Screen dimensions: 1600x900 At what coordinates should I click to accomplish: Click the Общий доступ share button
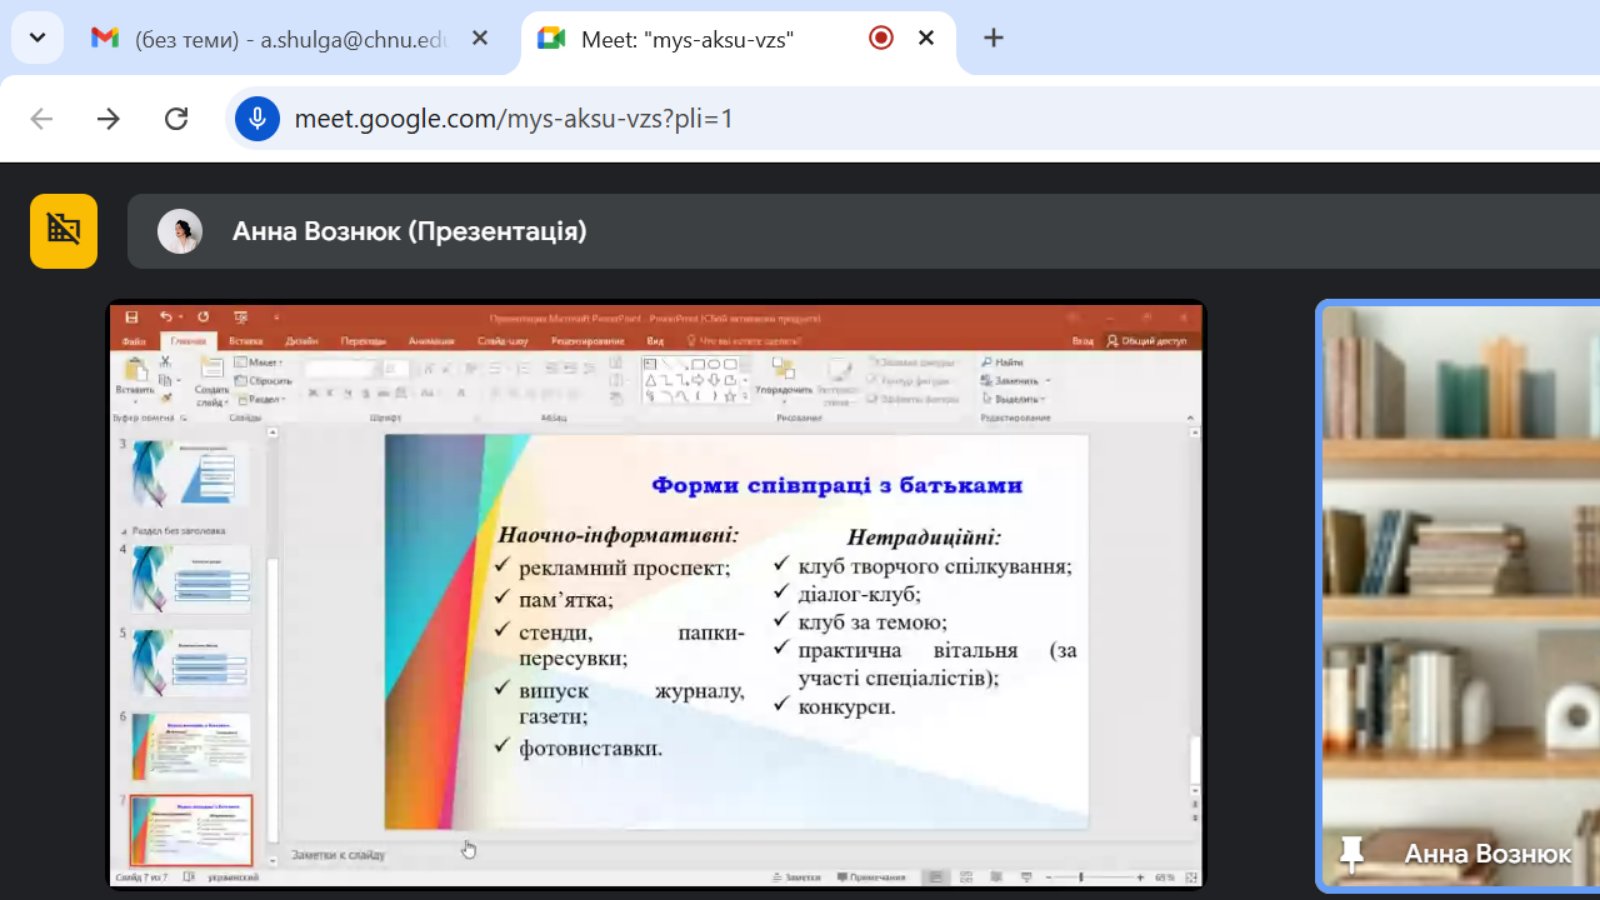pos(1147,341)
